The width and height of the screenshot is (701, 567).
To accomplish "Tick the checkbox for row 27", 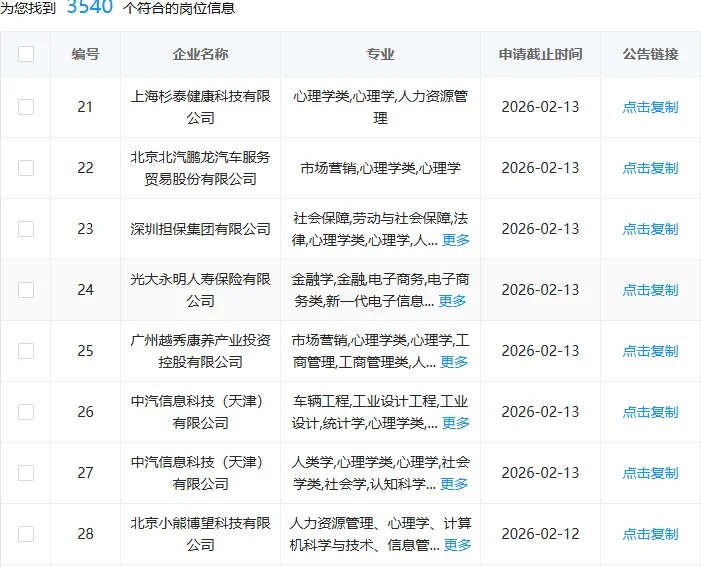I will 26,473.
